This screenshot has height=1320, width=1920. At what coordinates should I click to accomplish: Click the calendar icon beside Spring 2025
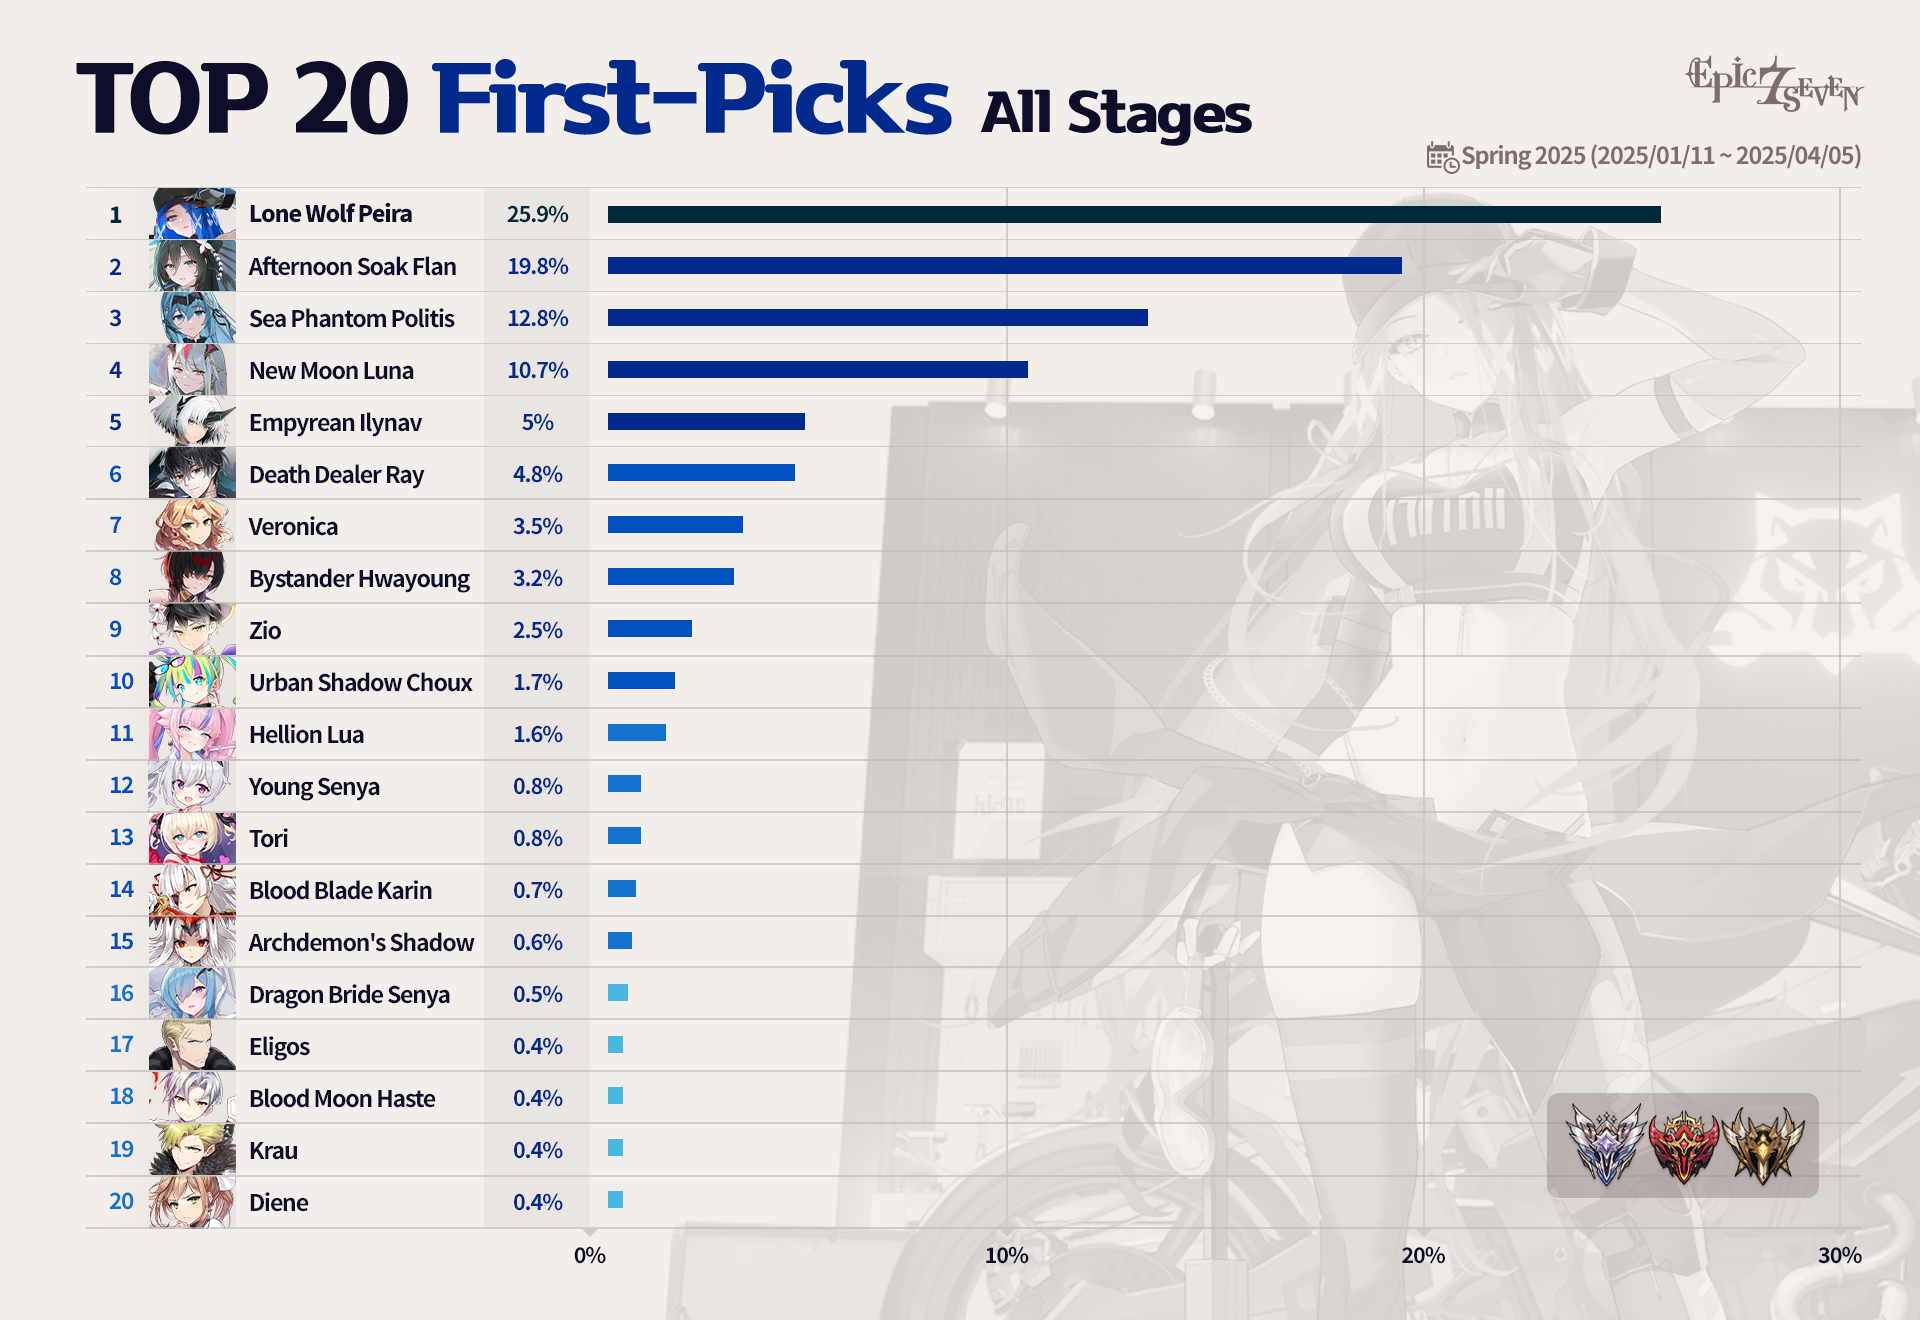[1442, 157]
